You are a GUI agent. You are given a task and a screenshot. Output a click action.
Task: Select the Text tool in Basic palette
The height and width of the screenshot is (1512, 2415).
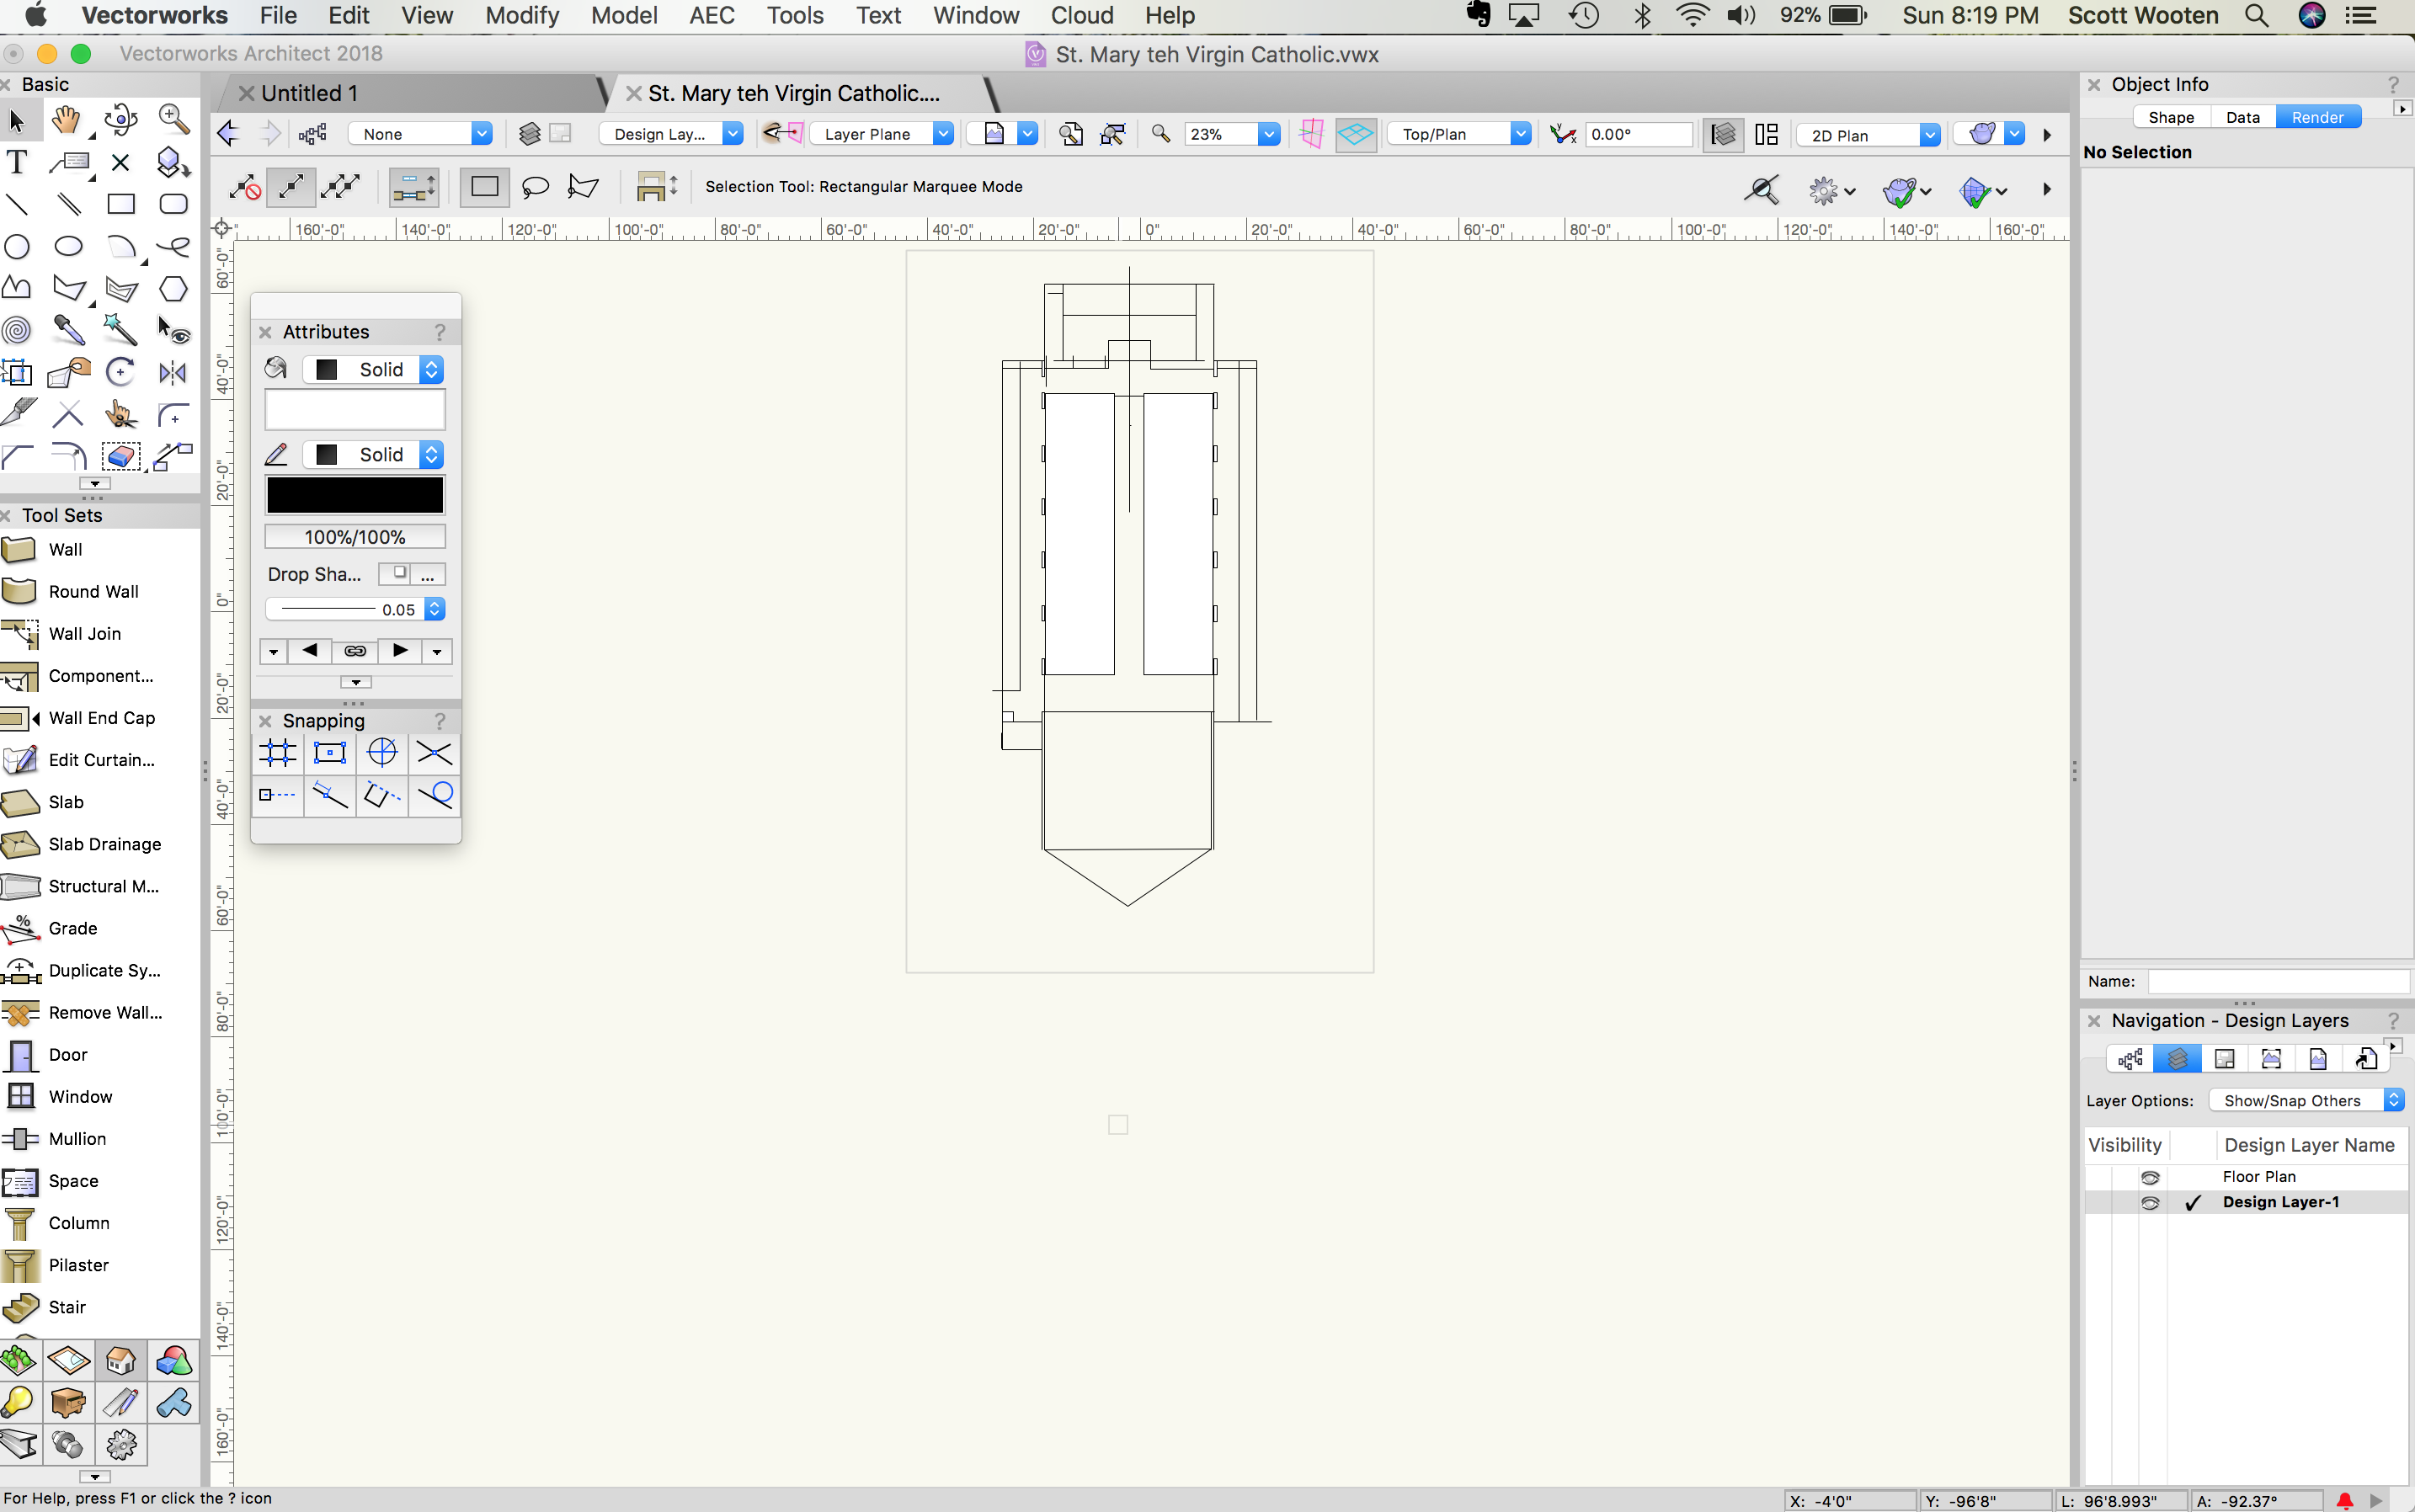[16, 161]
